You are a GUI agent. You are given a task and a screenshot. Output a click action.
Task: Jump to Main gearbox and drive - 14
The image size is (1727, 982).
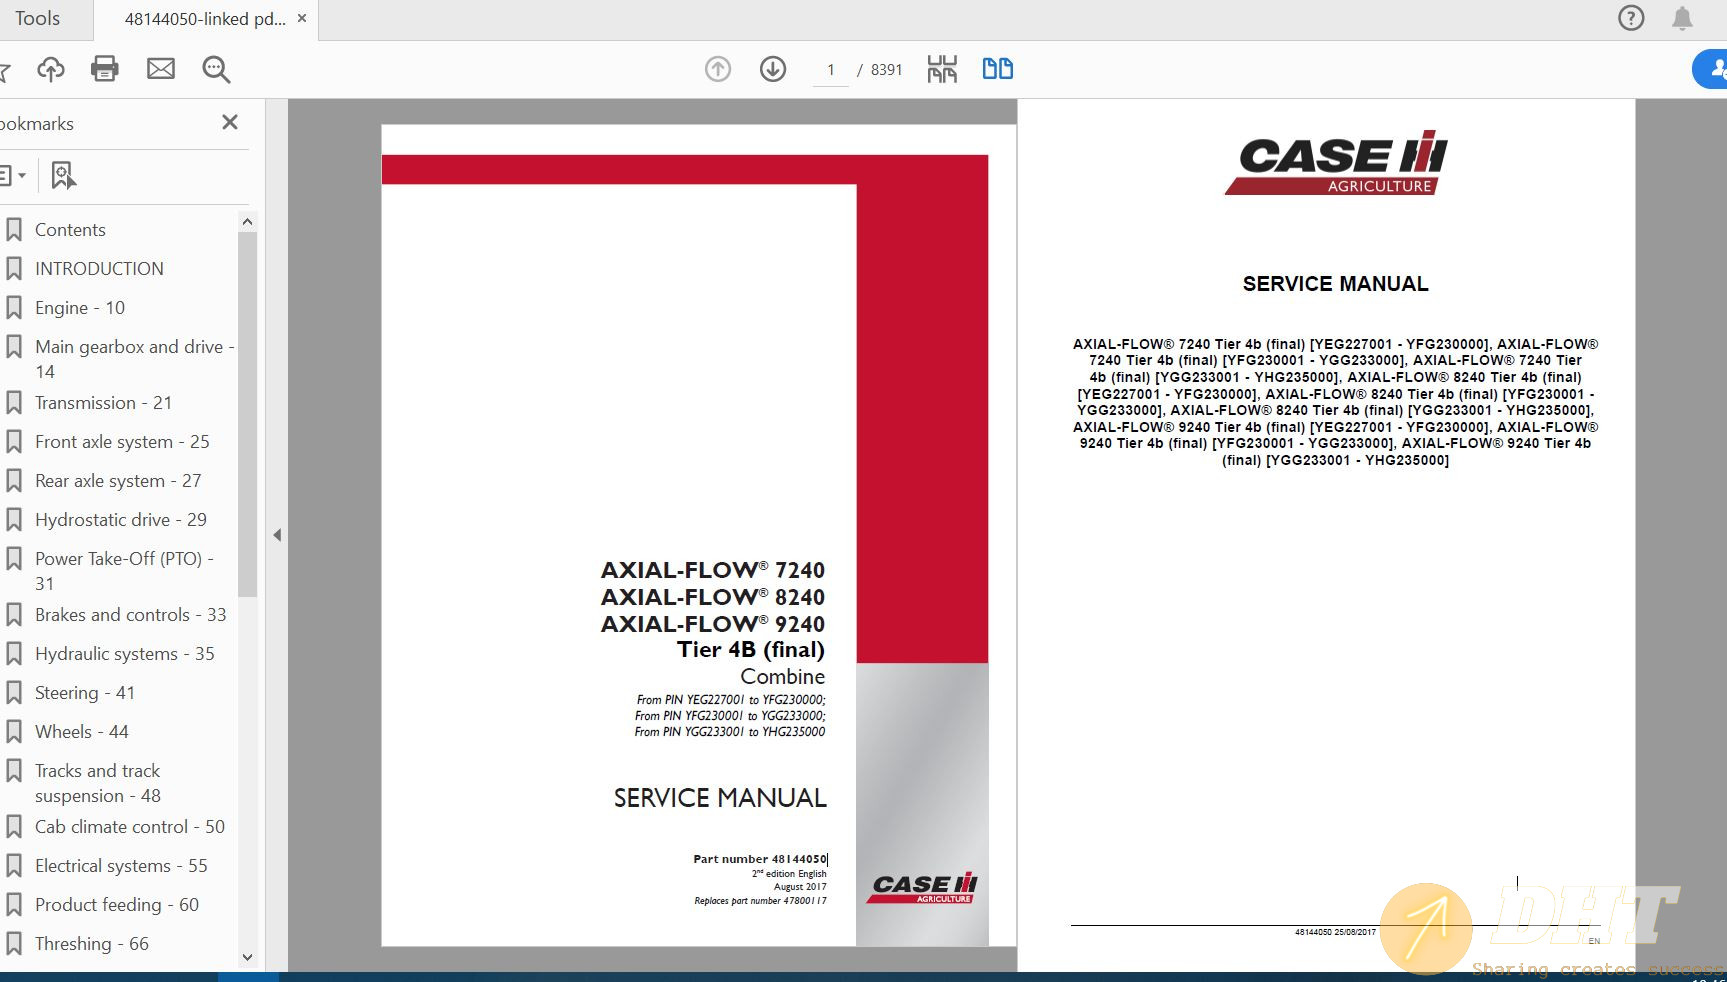click(134, 359)
